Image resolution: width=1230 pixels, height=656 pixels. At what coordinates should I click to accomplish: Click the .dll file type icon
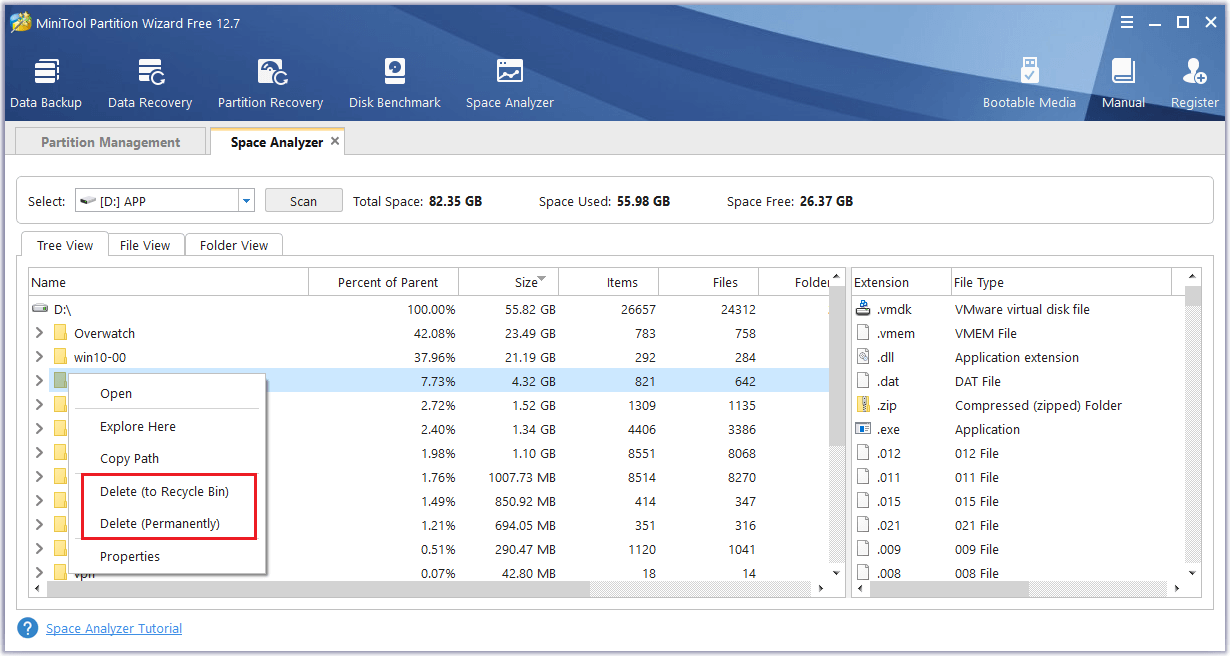864,357
